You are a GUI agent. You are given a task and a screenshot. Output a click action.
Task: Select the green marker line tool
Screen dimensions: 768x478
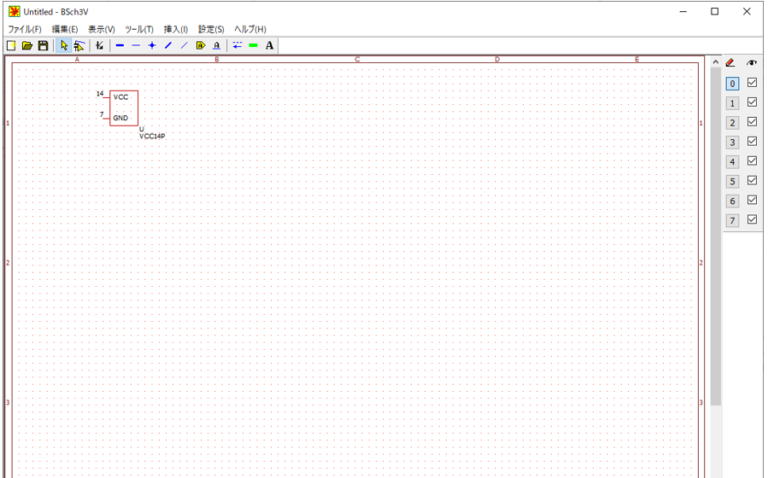253,45
